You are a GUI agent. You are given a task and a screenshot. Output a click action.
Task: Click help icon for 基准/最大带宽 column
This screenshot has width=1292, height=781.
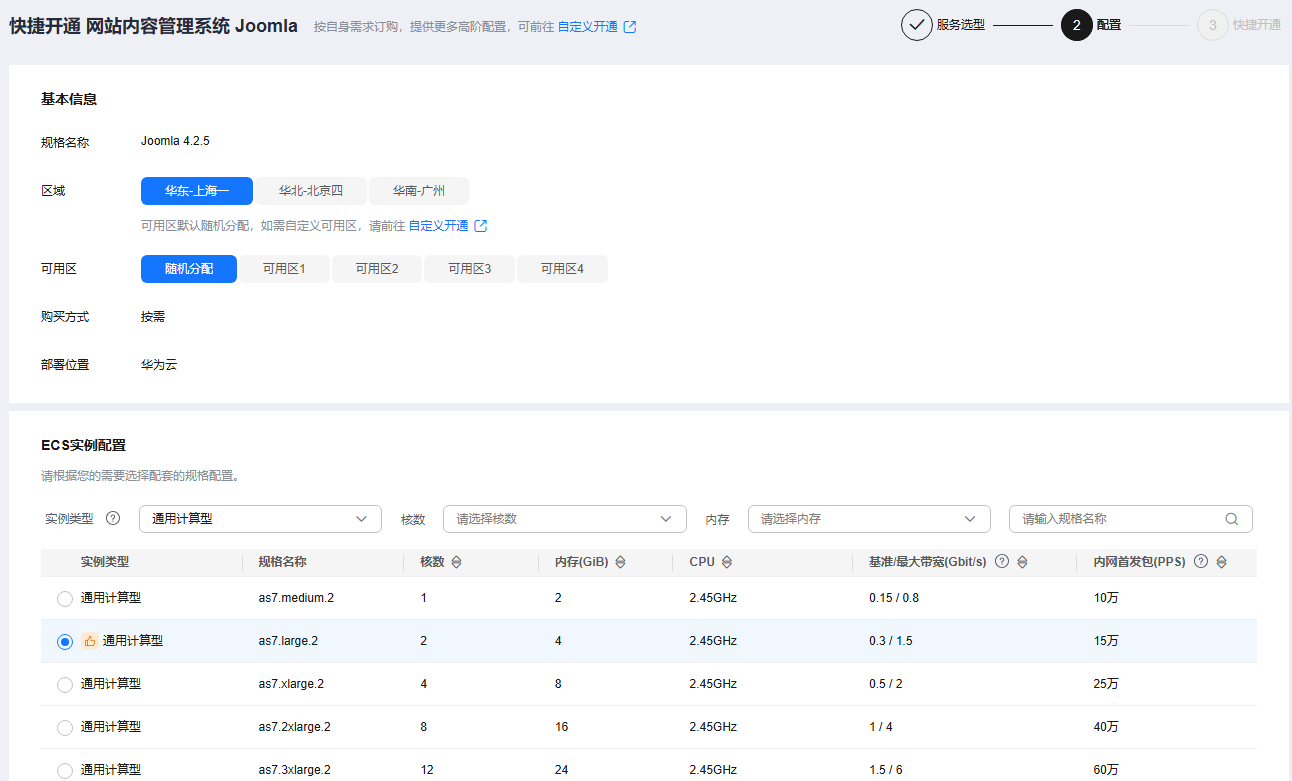[1002, 562]
